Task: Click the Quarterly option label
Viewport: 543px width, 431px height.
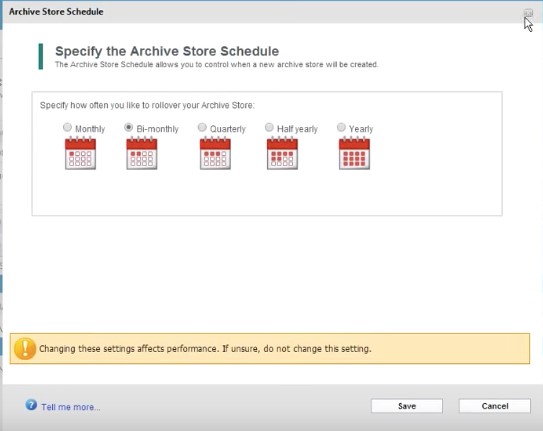Action: point(228,129)
